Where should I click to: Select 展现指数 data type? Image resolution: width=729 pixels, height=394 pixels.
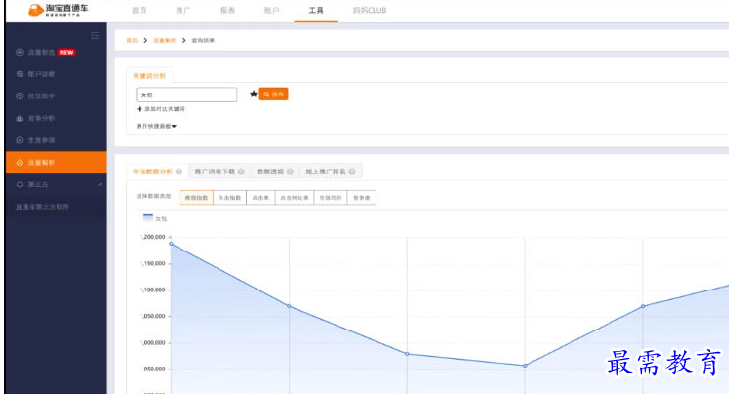pos(196,198)
